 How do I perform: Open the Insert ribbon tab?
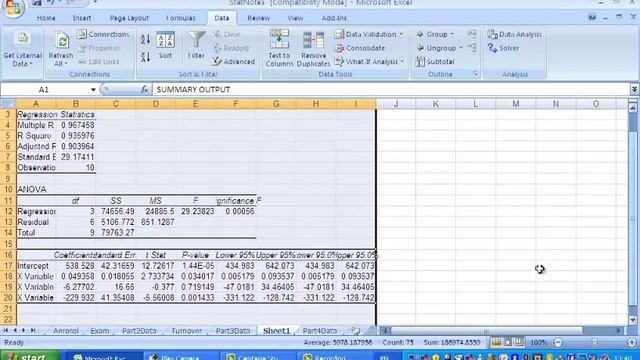pyautogui.click(x=82, y=18)
